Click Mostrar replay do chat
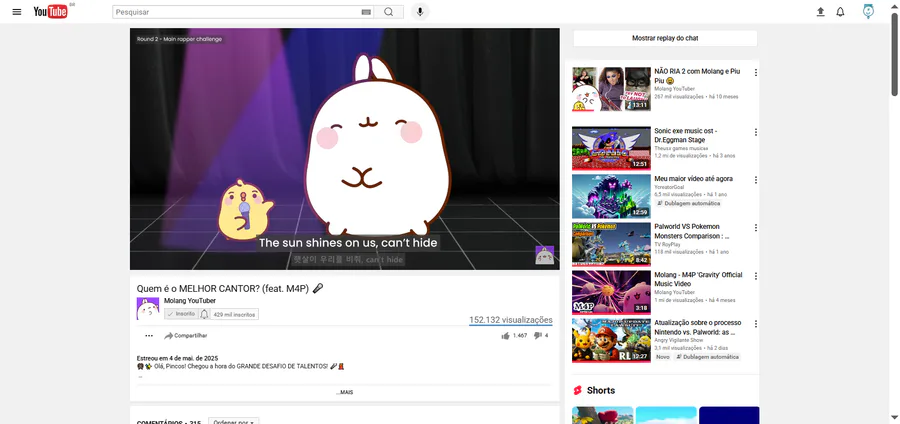 665,38
